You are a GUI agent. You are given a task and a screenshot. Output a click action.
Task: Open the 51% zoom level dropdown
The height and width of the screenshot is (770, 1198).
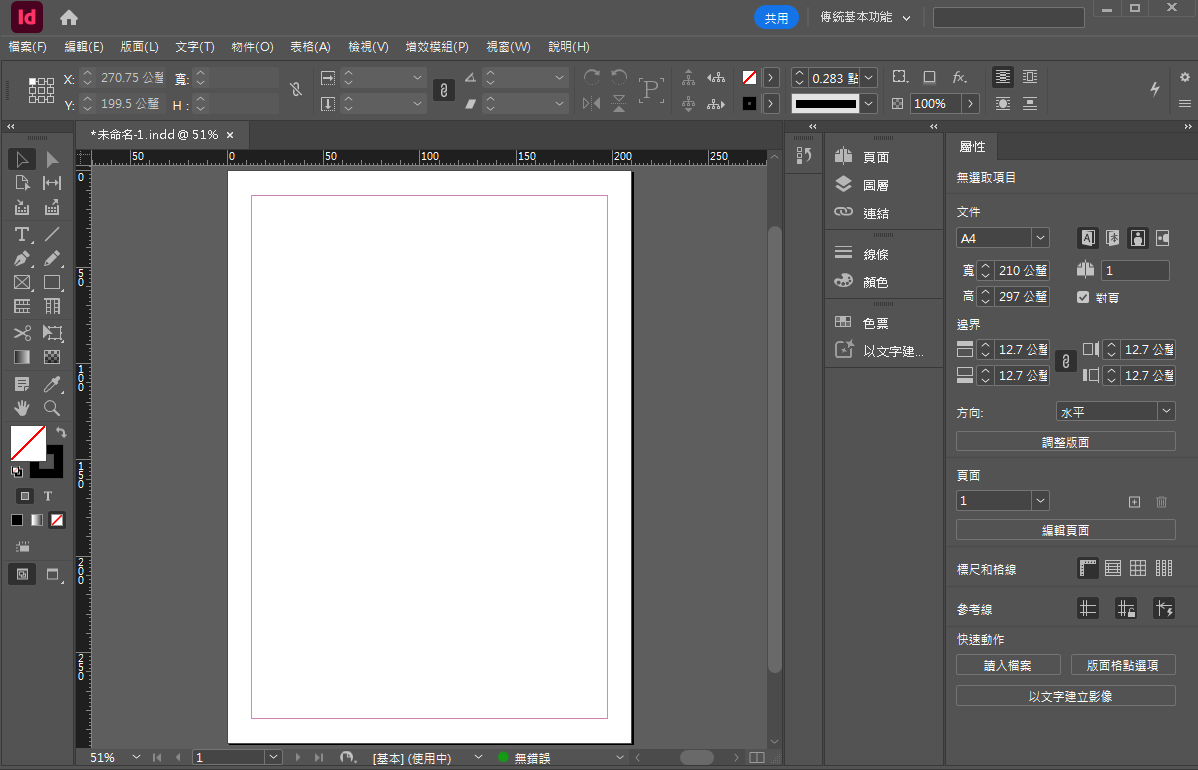coord(136,757)
